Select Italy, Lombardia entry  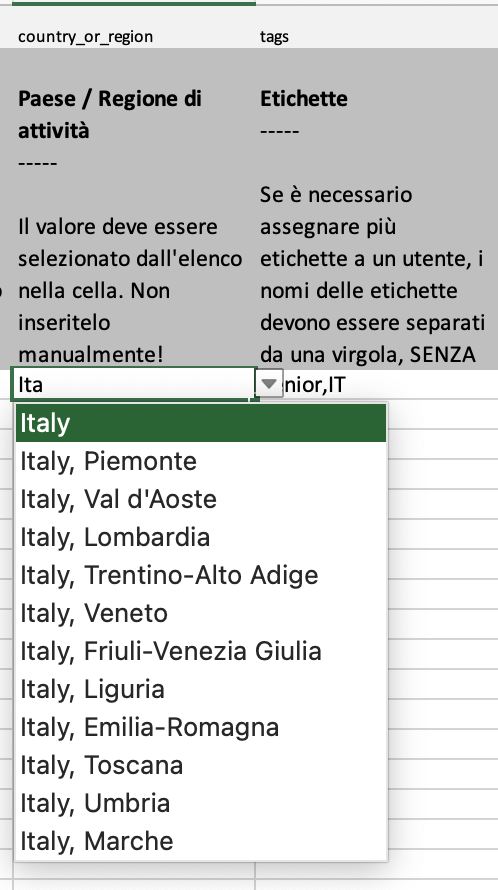[201, 537]
